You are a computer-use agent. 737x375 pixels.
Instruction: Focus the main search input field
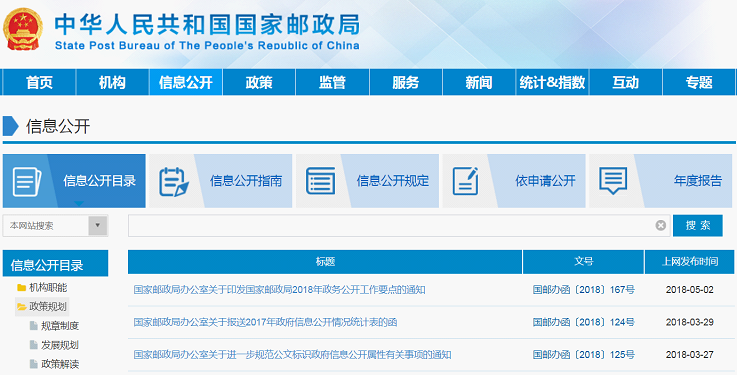392,226
